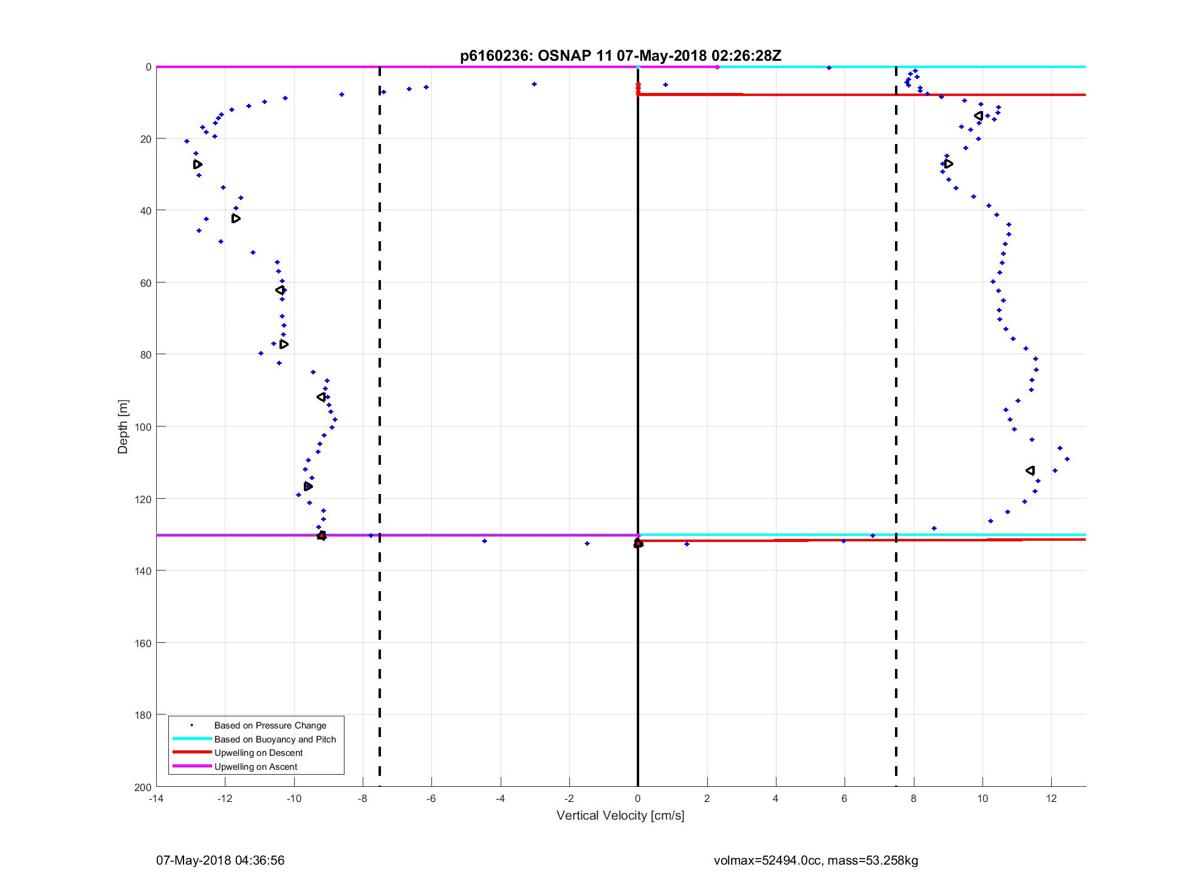Click the left triangle marker near 62 m depth

click(281, 290)
